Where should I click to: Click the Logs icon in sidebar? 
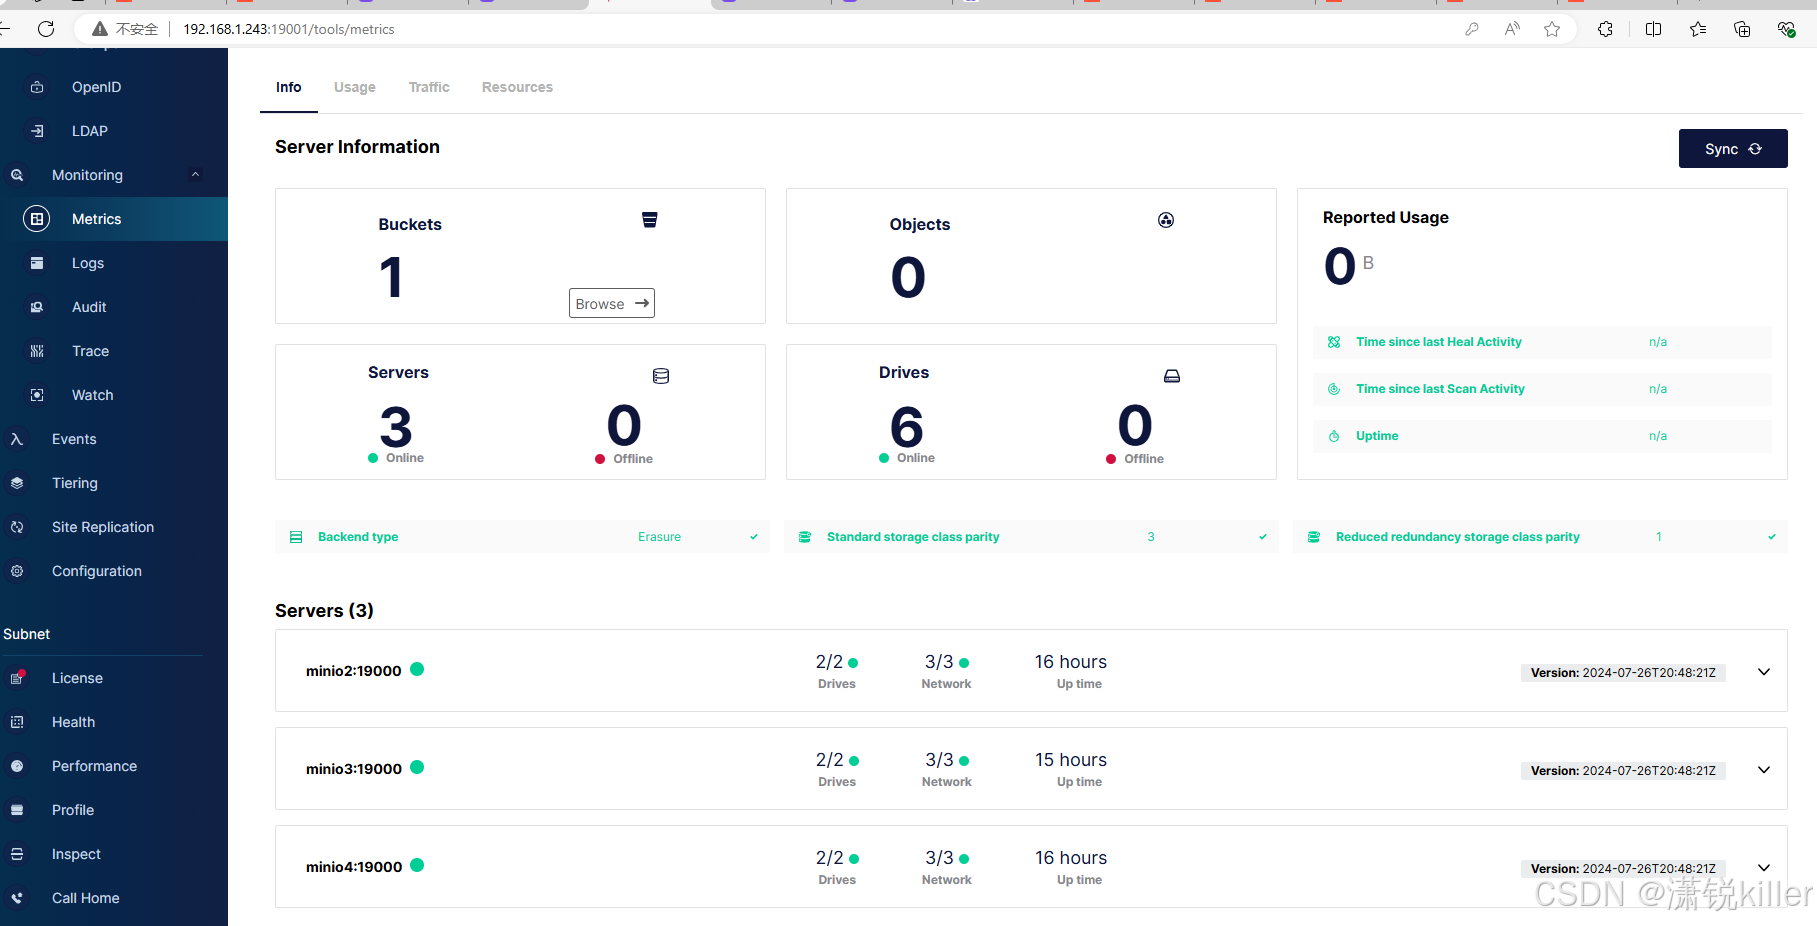pyautogui.click(x=37, y=263)
